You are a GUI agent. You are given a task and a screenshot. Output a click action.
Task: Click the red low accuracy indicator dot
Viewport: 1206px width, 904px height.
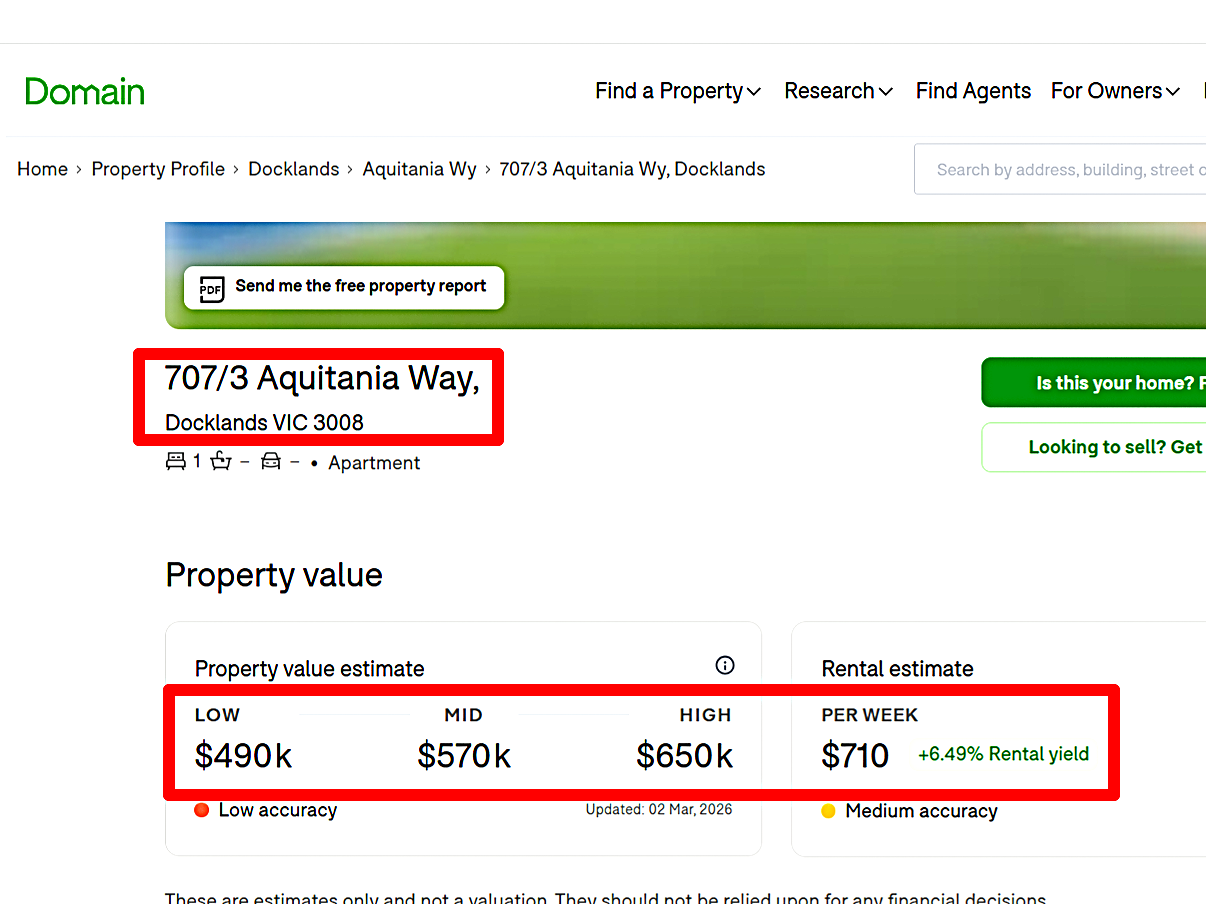[201, 810]
